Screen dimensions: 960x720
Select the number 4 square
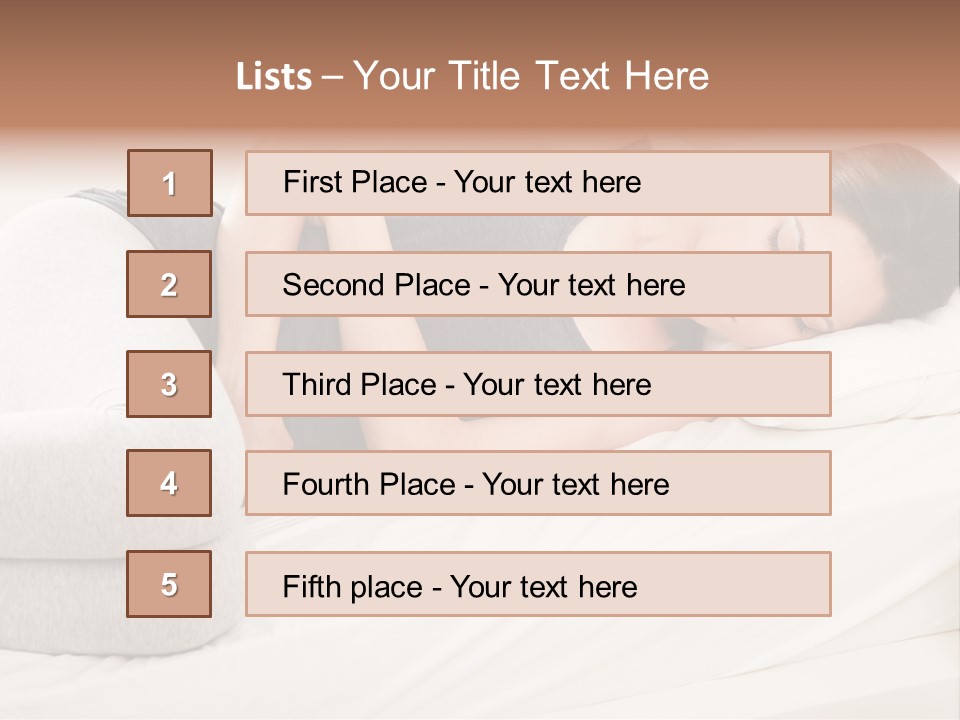(x=169, y=483)
